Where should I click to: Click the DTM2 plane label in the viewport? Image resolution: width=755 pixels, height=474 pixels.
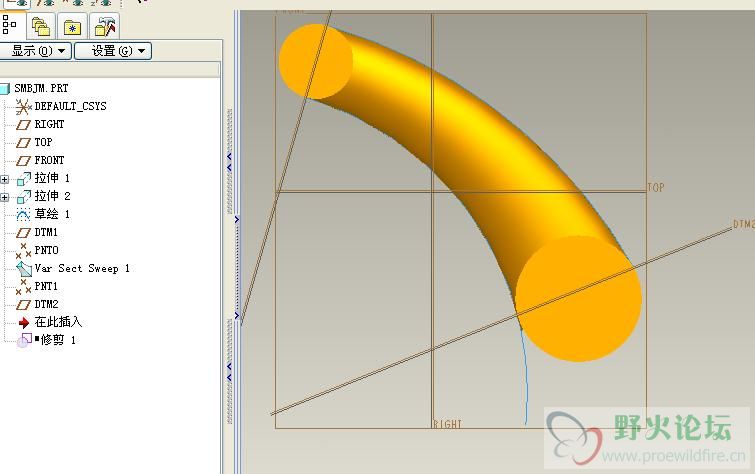click(743, 224)
